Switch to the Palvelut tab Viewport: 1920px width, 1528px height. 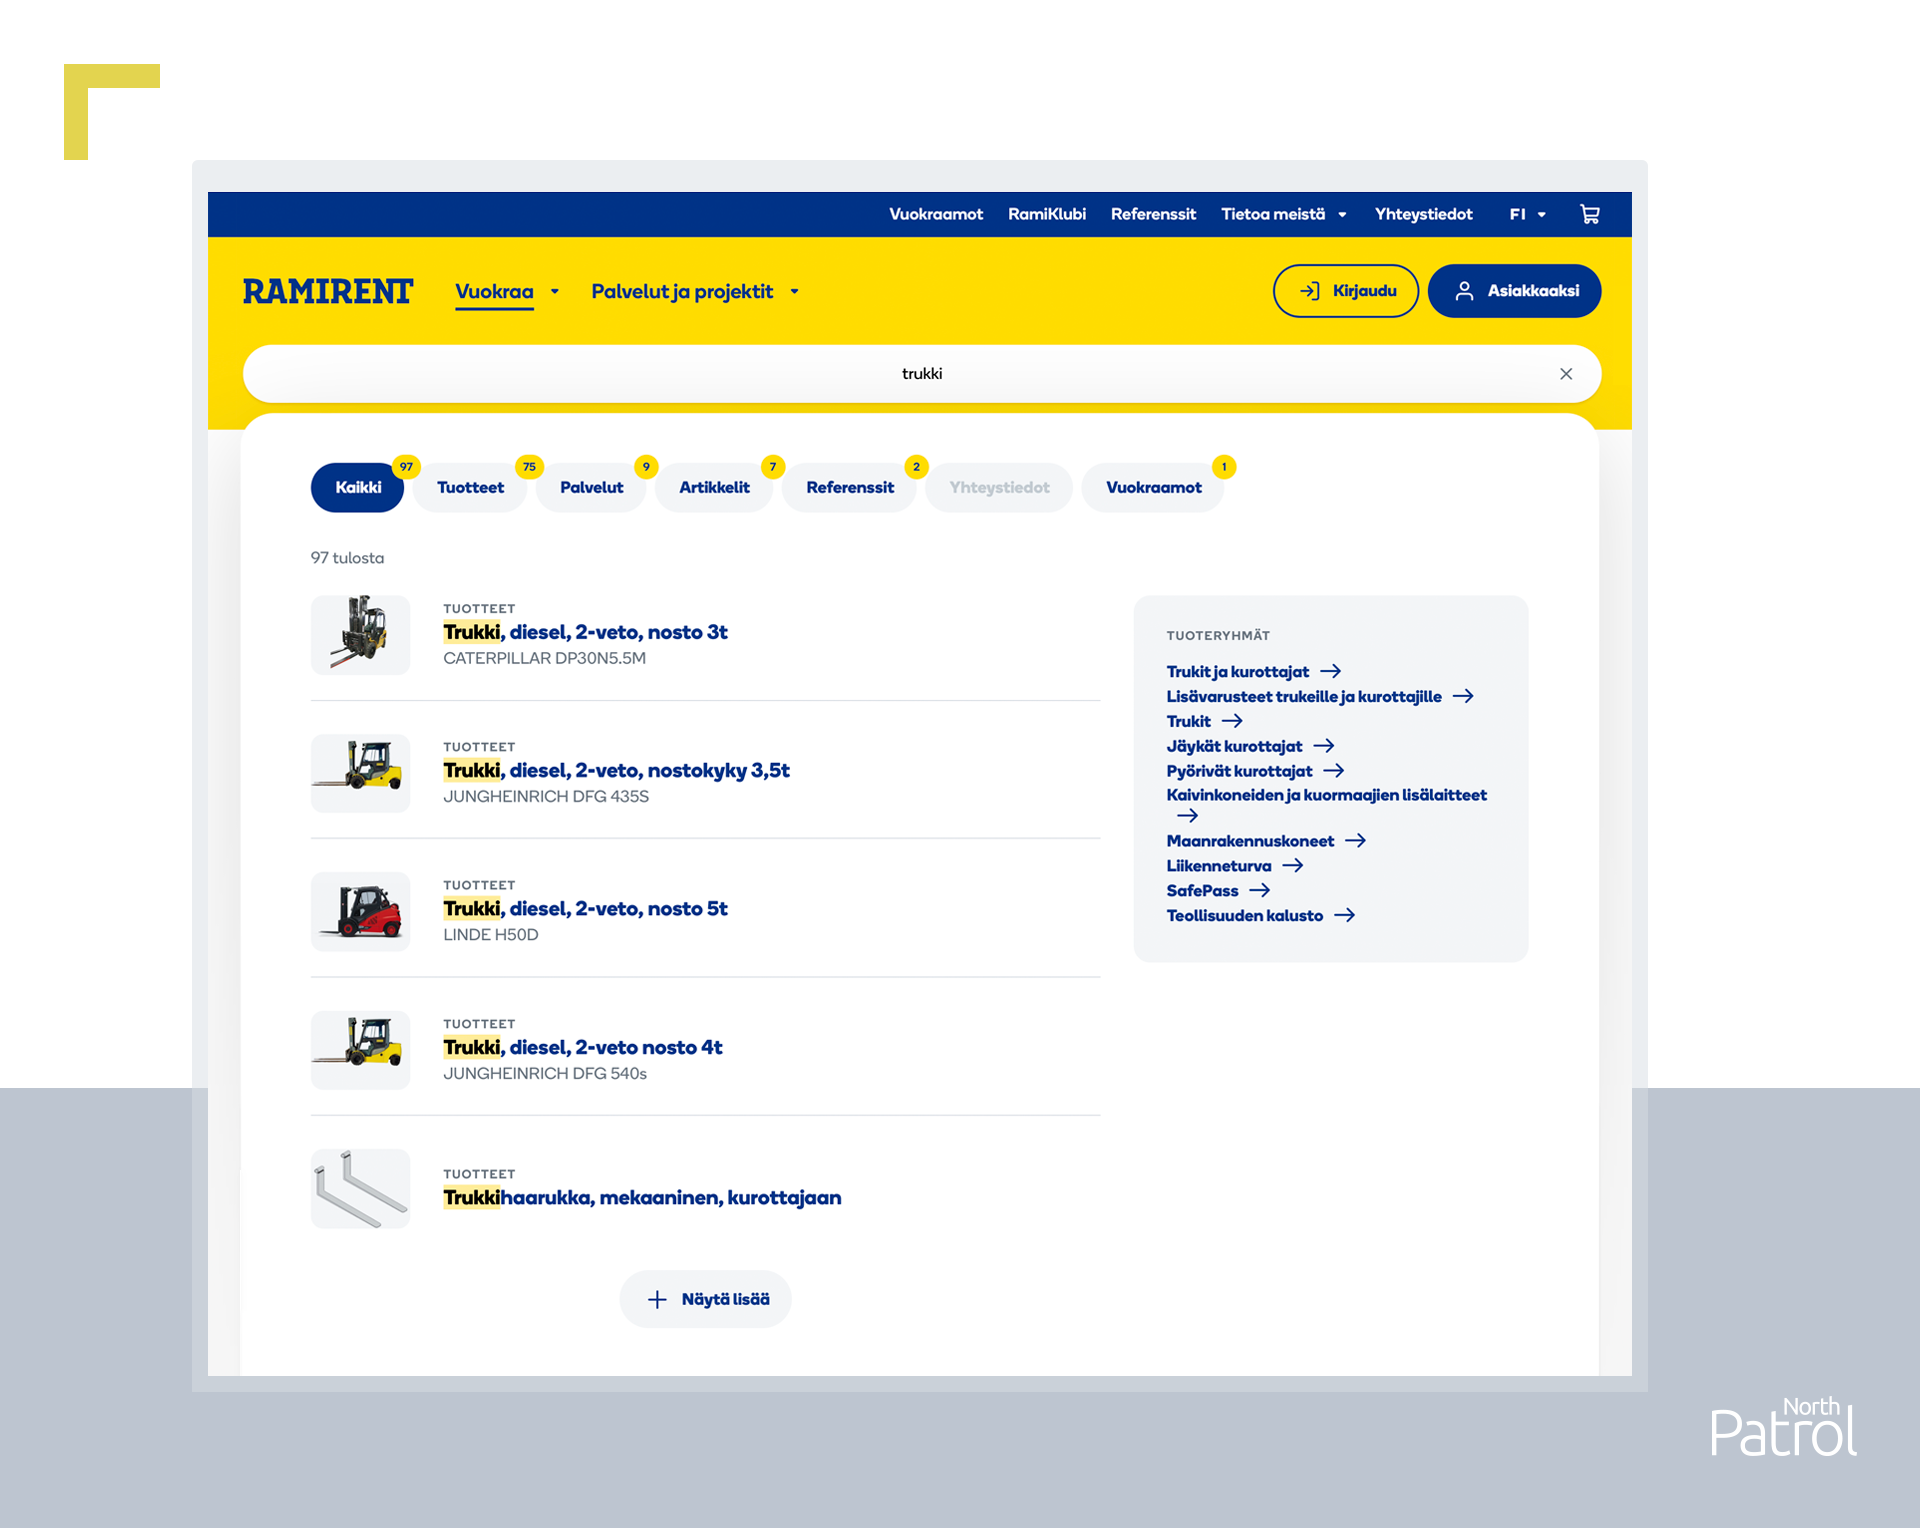tap(591, 487)
